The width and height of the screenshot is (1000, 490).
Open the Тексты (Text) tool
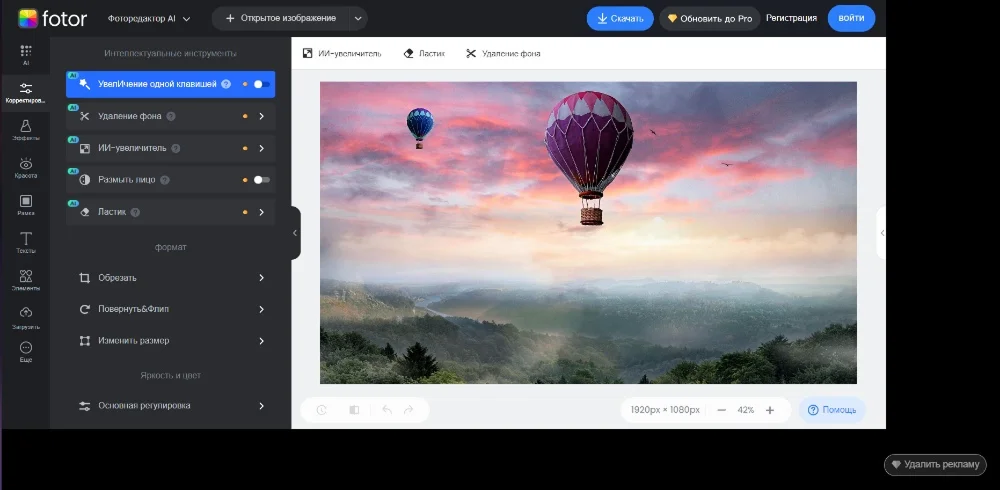[x=26, y=243]
